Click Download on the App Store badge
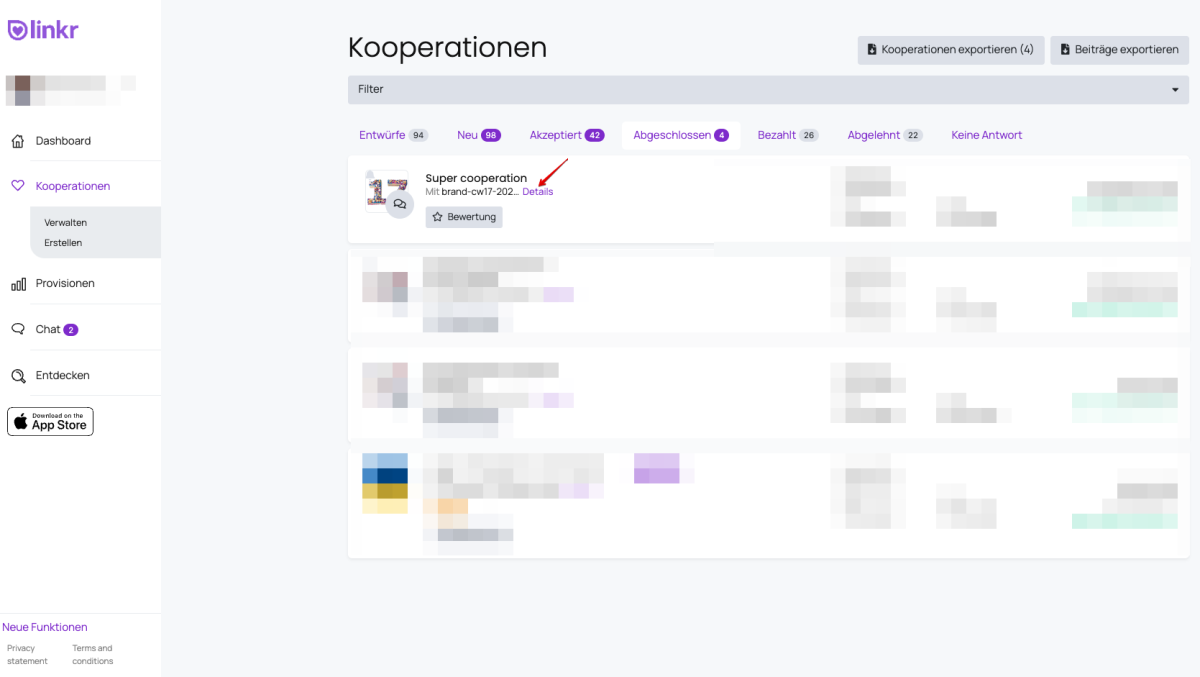Viewport: 1200px width, 677px height. point(50,422)
